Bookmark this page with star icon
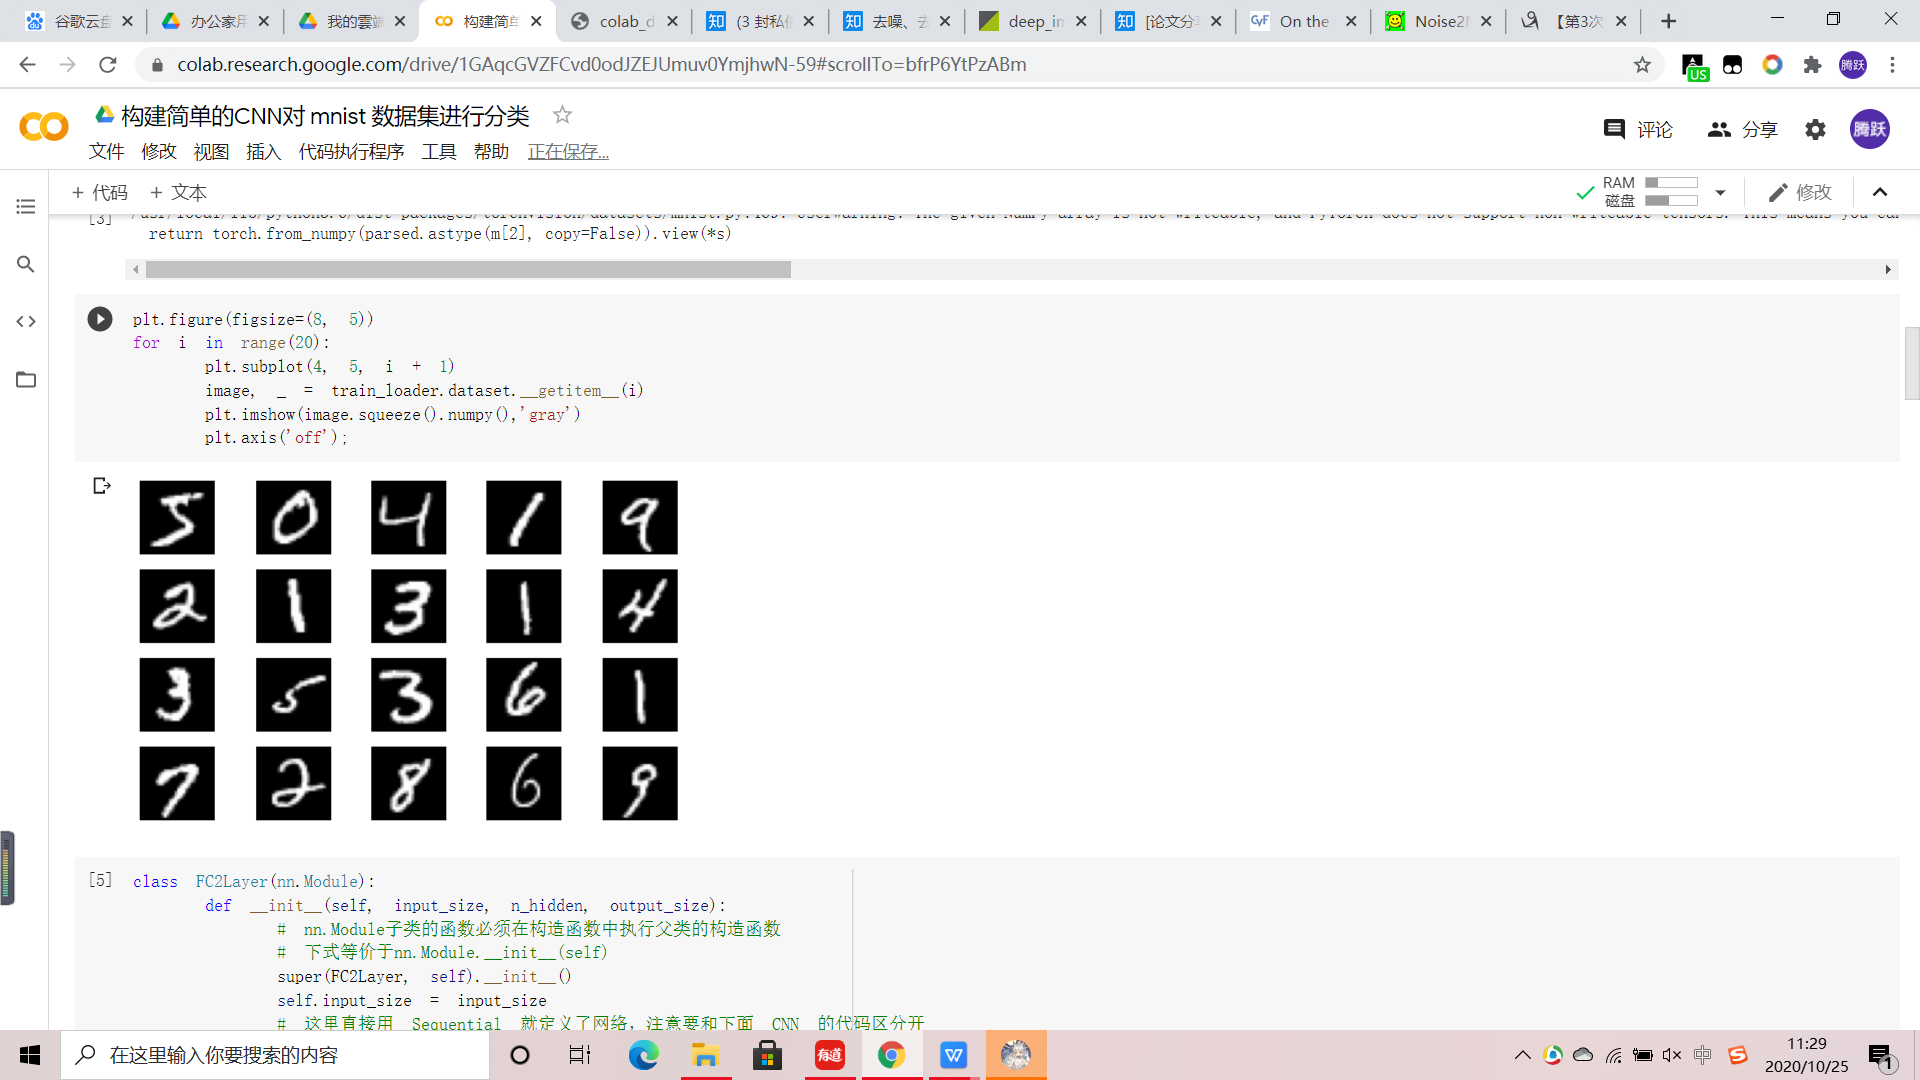Image resolution: width=1920 pixels, height=1080 pixels. coord(1642,65)
